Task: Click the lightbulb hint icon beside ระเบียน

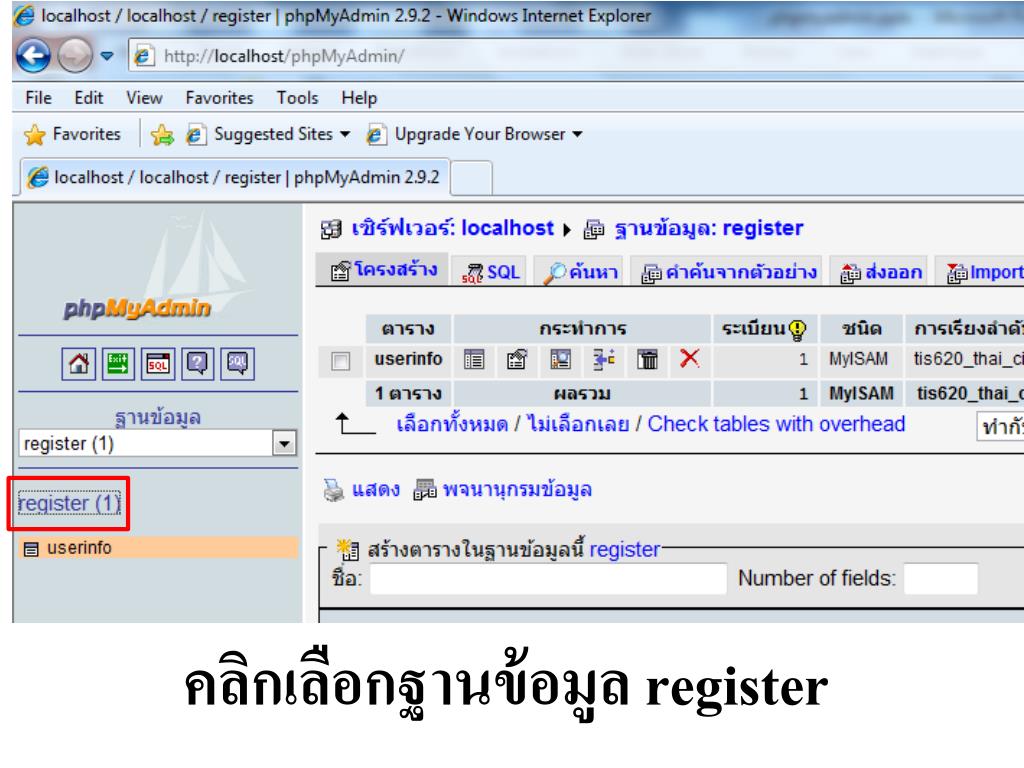Action: [797, 330]
